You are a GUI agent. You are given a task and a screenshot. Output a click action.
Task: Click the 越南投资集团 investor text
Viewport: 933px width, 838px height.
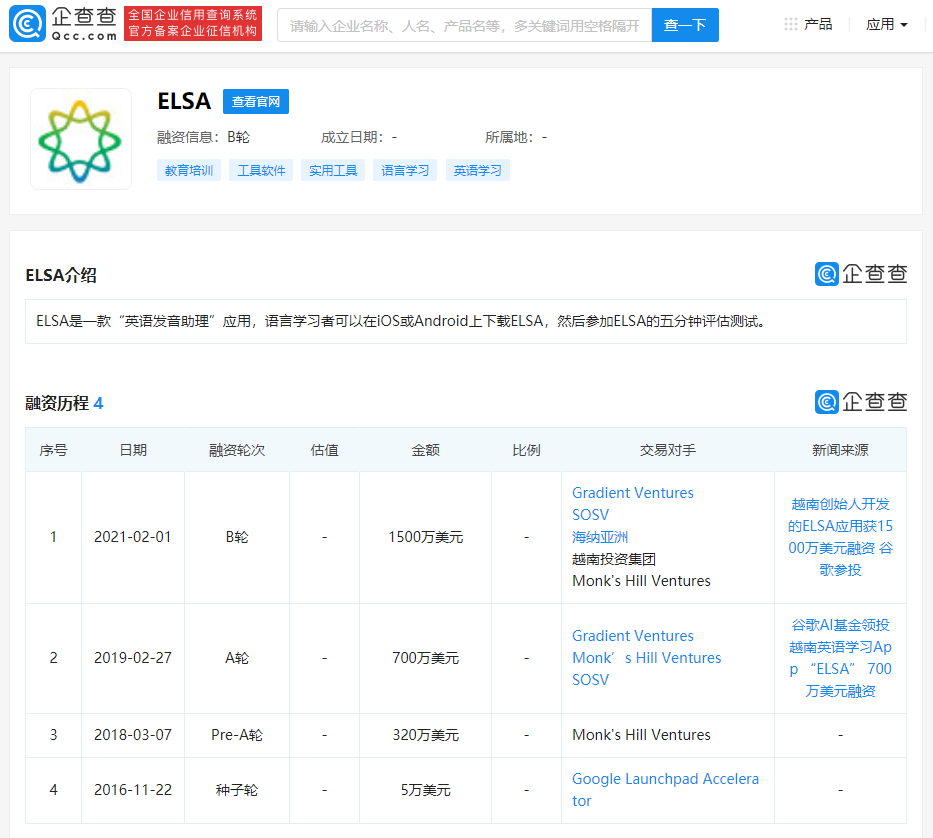click(x=613, y=559)
